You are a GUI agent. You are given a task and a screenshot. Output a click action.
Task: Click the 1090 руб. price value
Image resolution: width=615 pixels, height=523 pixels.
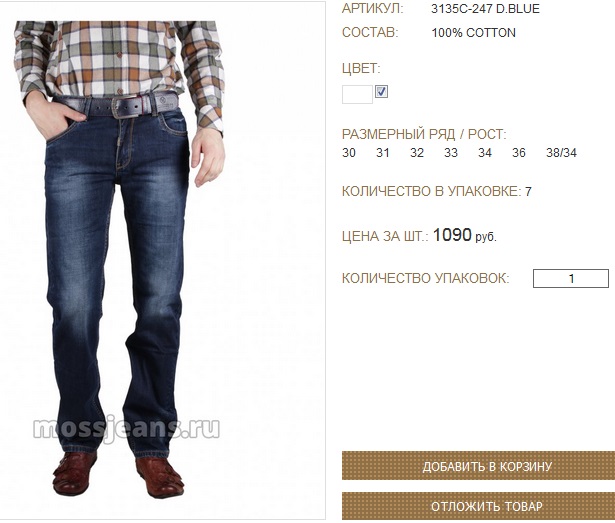coord(465,235)
